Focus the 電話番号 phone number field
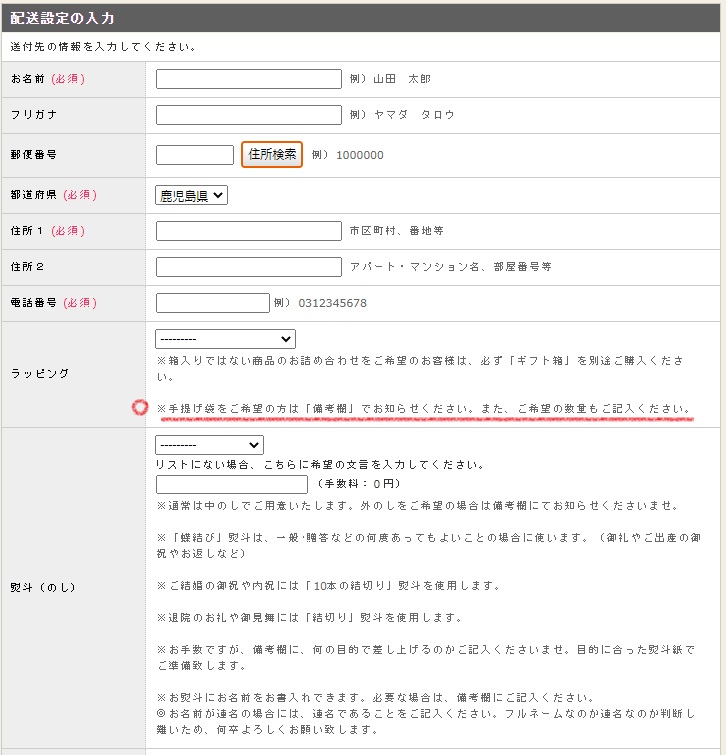This screenshot has height=755, width=726. [212, 303]
